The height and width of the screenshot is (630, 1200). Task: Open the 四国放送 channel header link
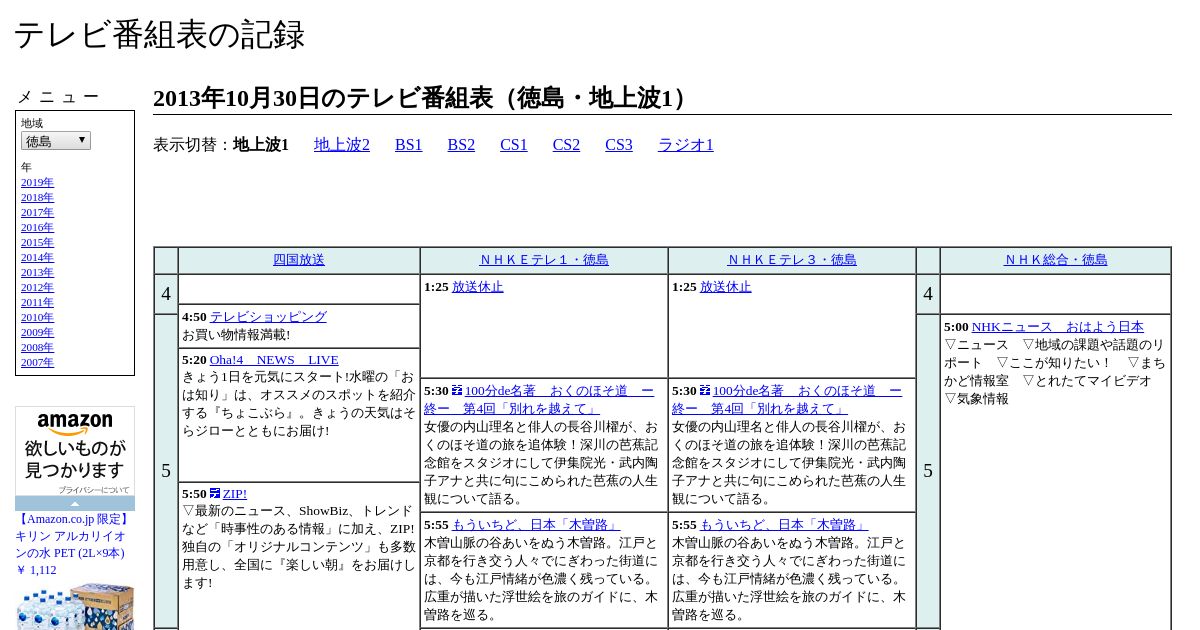point(299,259)
